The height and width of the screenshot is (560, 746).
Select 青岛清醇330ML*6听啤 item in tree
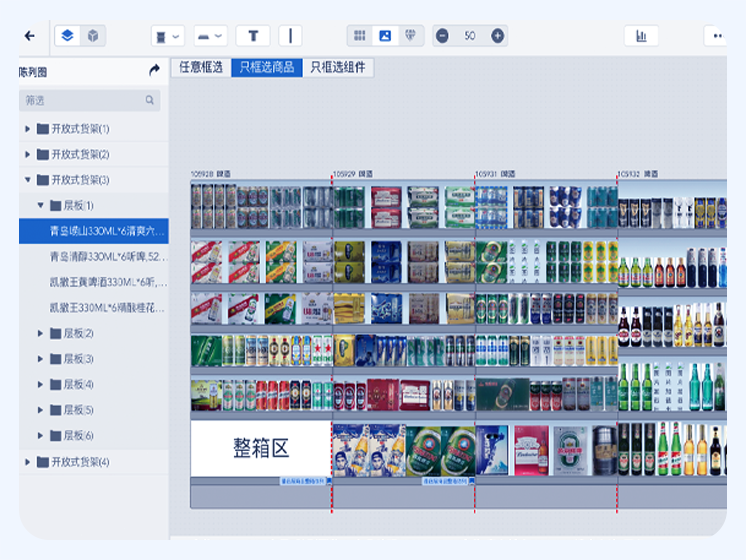point(108,257)
